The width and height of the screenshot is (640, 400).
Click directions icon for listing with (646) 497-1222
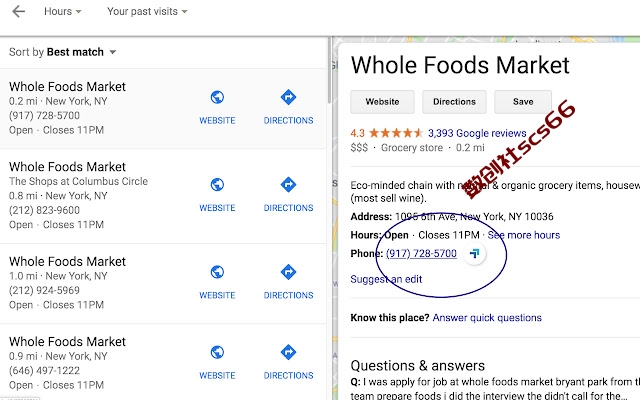coord(288,352)
